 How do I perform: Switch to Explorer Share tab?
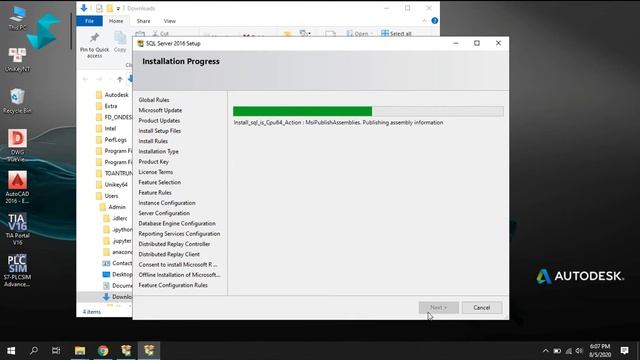coord(143,21)
